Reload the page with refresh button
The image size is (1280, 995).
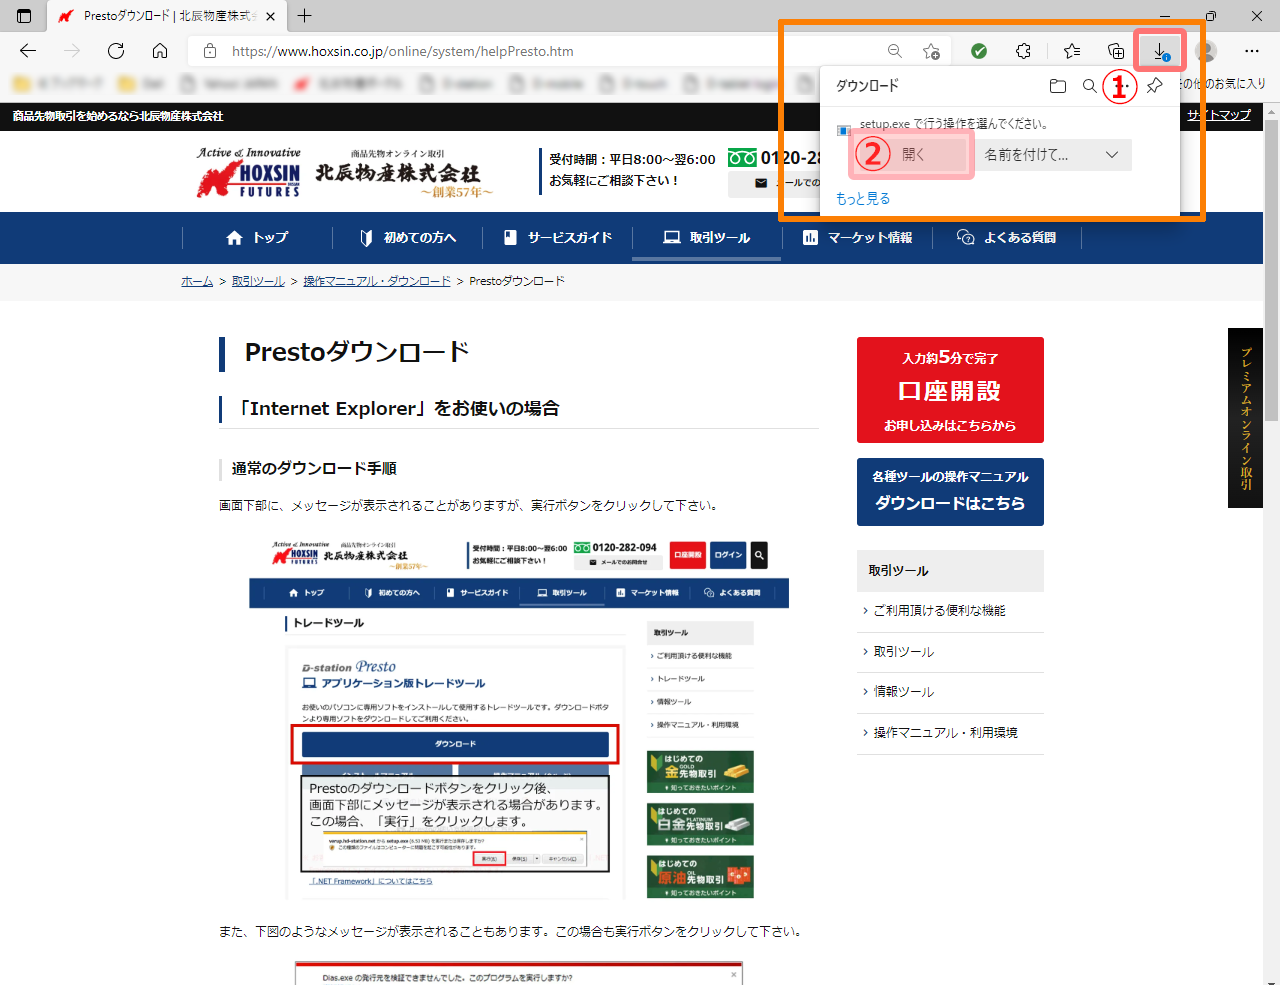tap(116, 51)
